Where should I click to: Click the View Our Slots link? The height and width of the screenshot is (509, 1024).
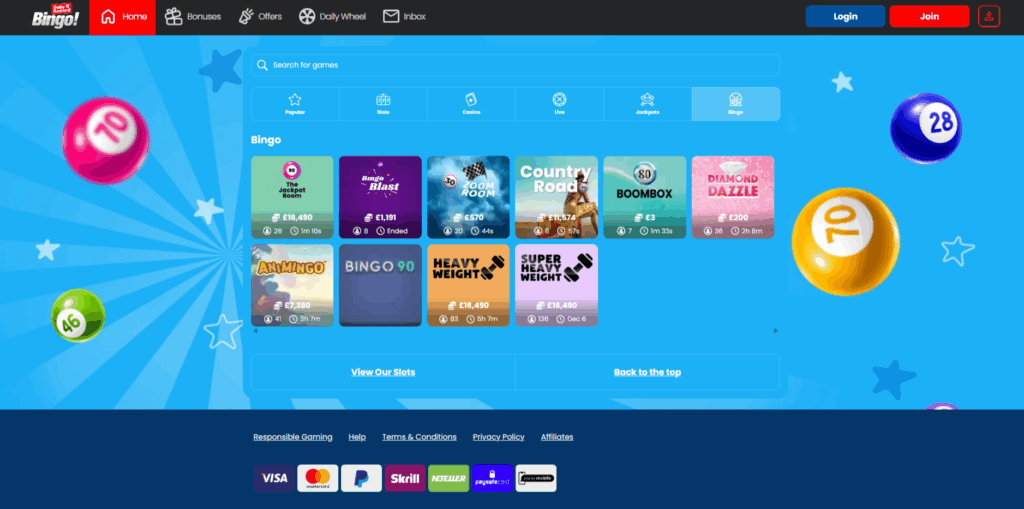[x=383, y=372]
